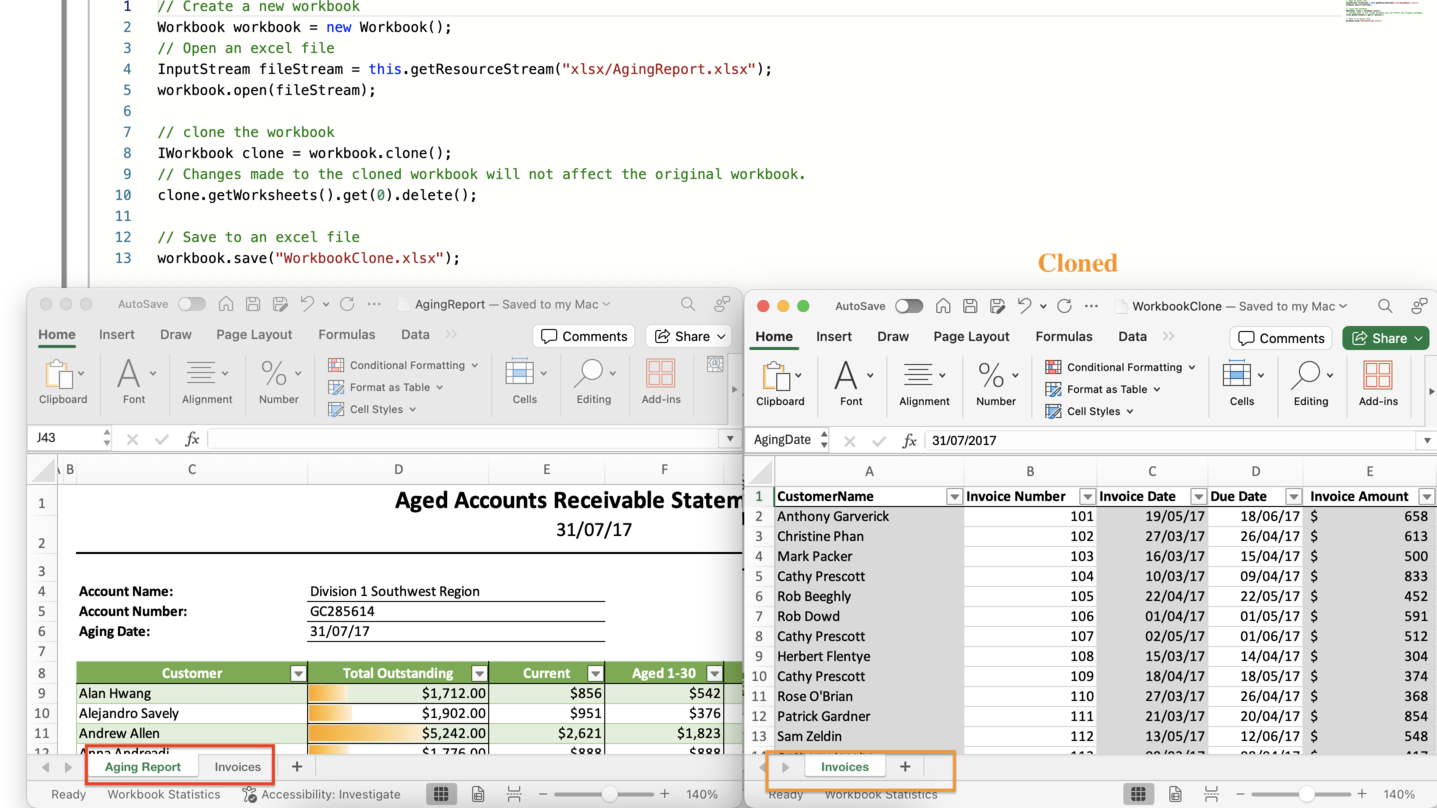Screen dimensions: 1437x808
Task: Open Accessibility: Investigate in status bar
Action: click(321, 794)
